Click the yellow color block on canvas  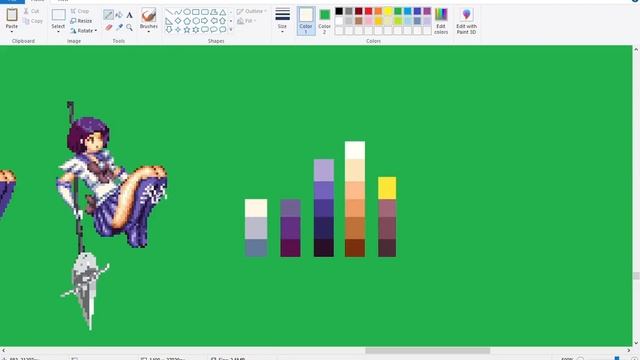[387, 188]
